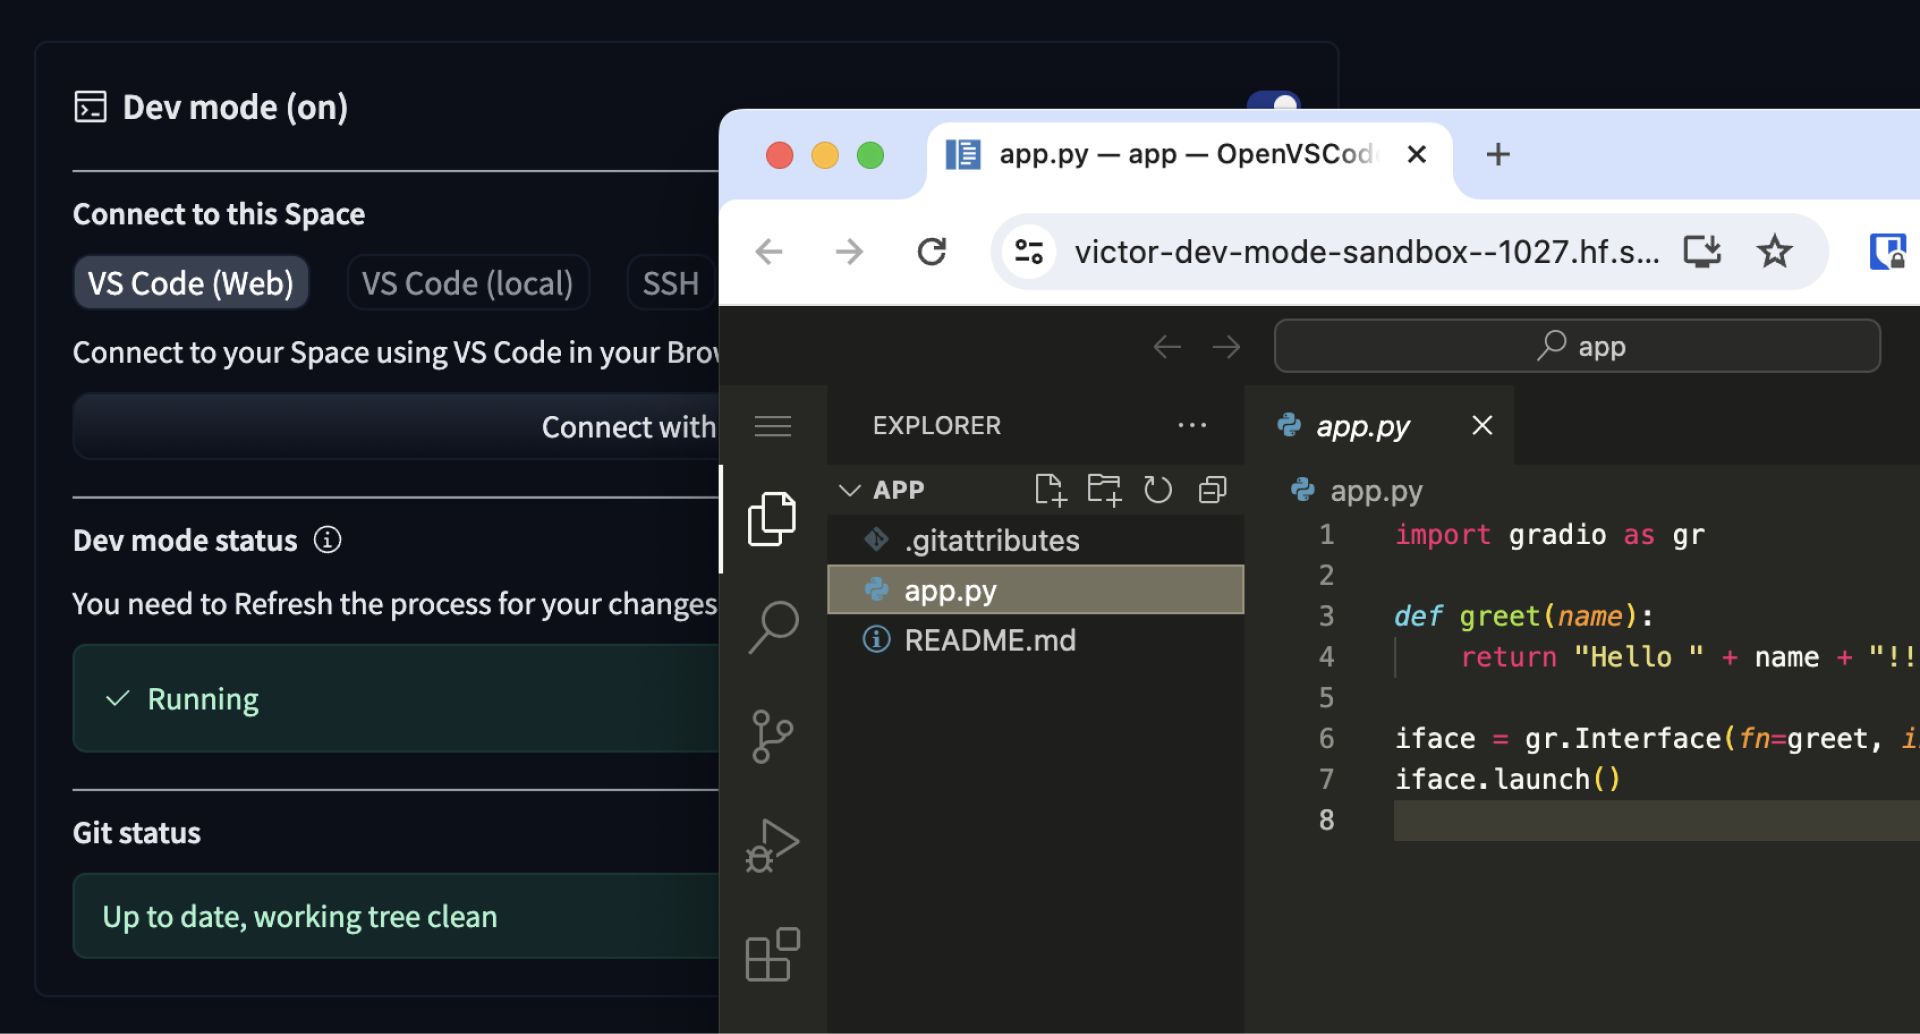Open the VS Code hamburger menu
The width and height of the screenshot is (1920, 1034).
772,425
